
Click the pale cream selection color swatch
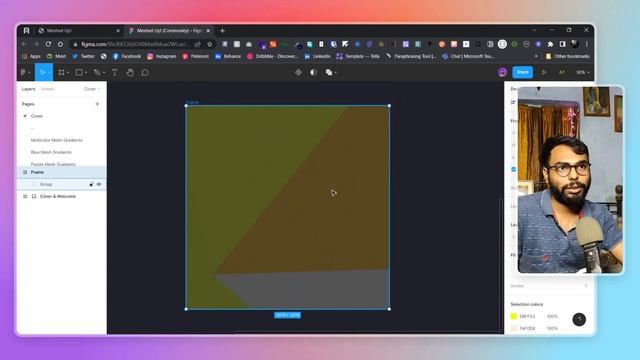(514, 328)
